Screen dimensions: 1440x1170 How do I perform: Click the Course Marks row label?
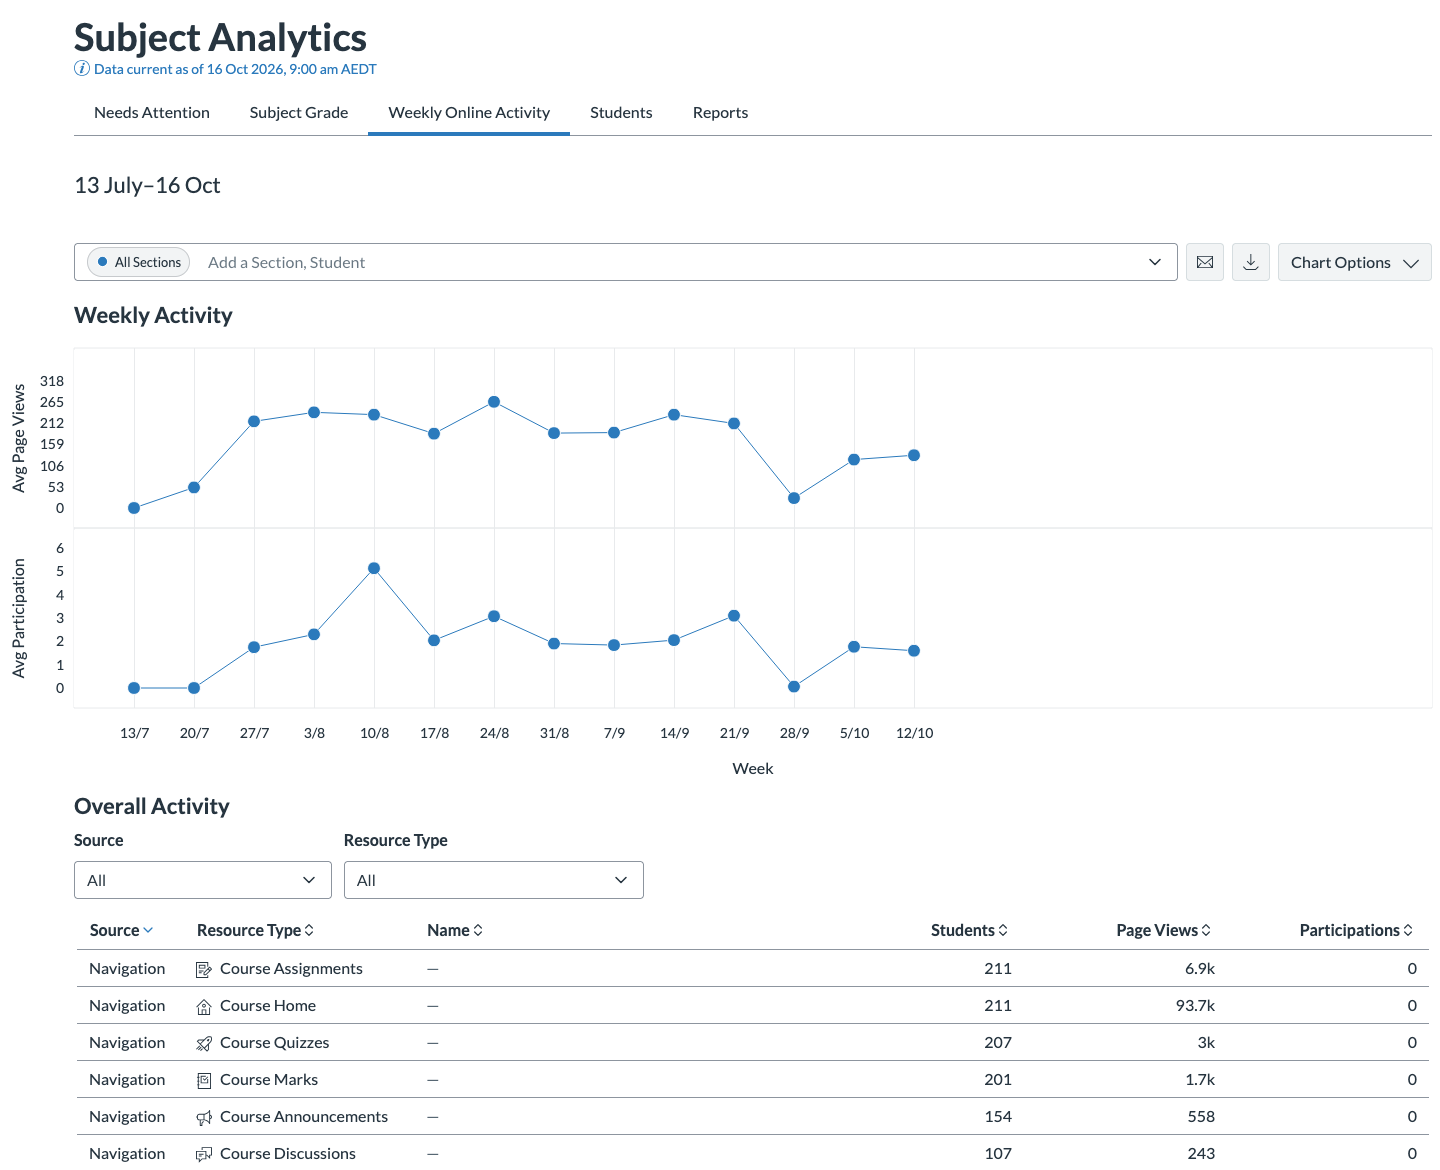click(269, 1080)
